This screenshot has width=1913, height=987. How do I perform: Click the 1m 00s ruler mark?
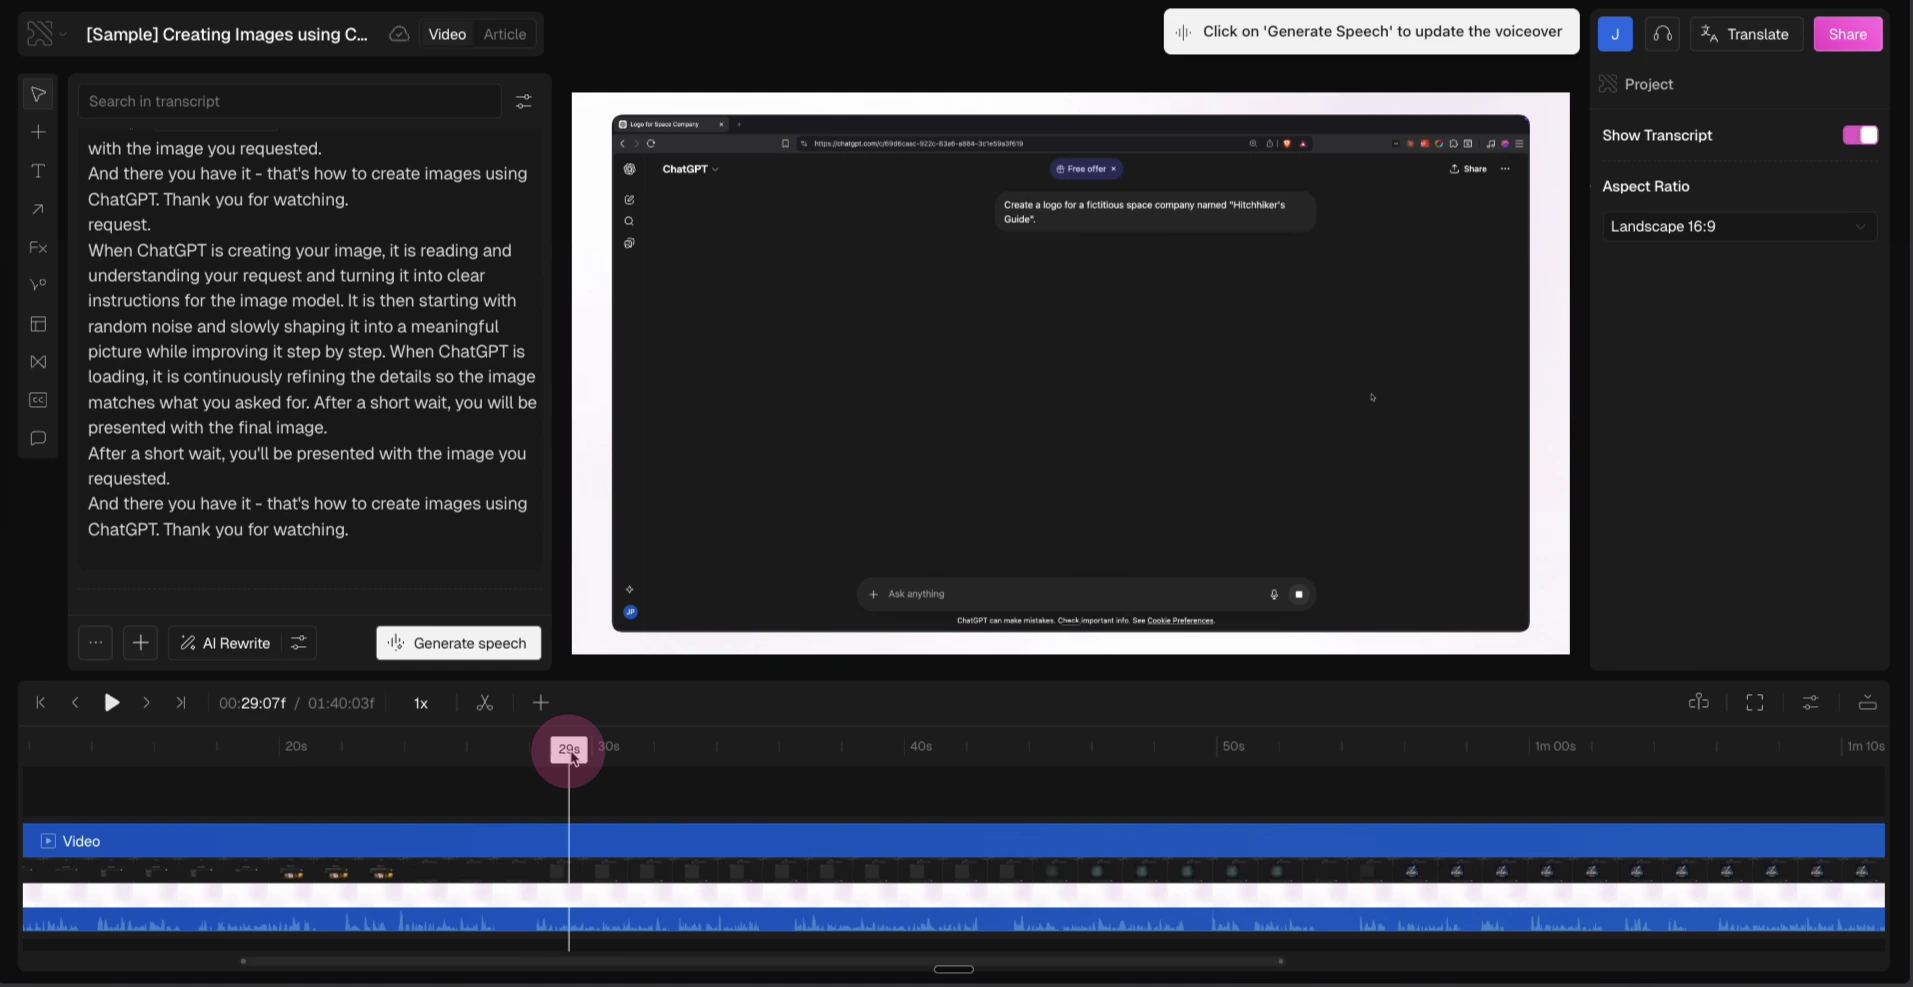(1555, 746)
